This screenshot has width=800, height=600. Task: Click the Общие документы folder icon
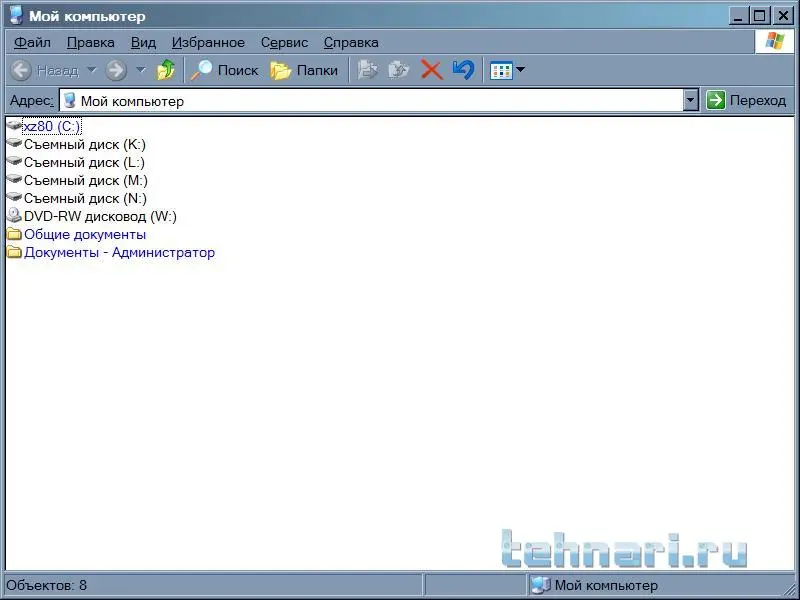[14, 234]
